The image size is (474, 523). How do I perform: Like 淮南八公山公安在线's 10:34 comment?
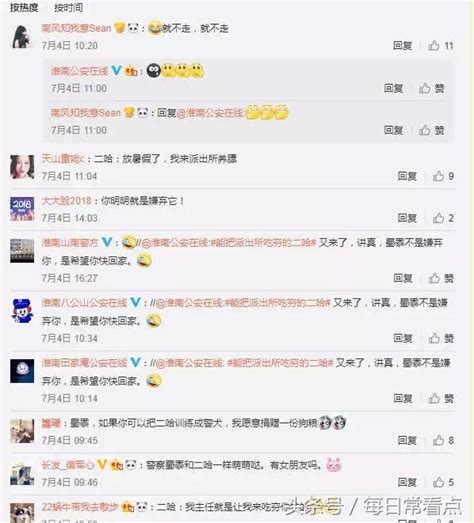pyautogui.click(x=441, y=338)
